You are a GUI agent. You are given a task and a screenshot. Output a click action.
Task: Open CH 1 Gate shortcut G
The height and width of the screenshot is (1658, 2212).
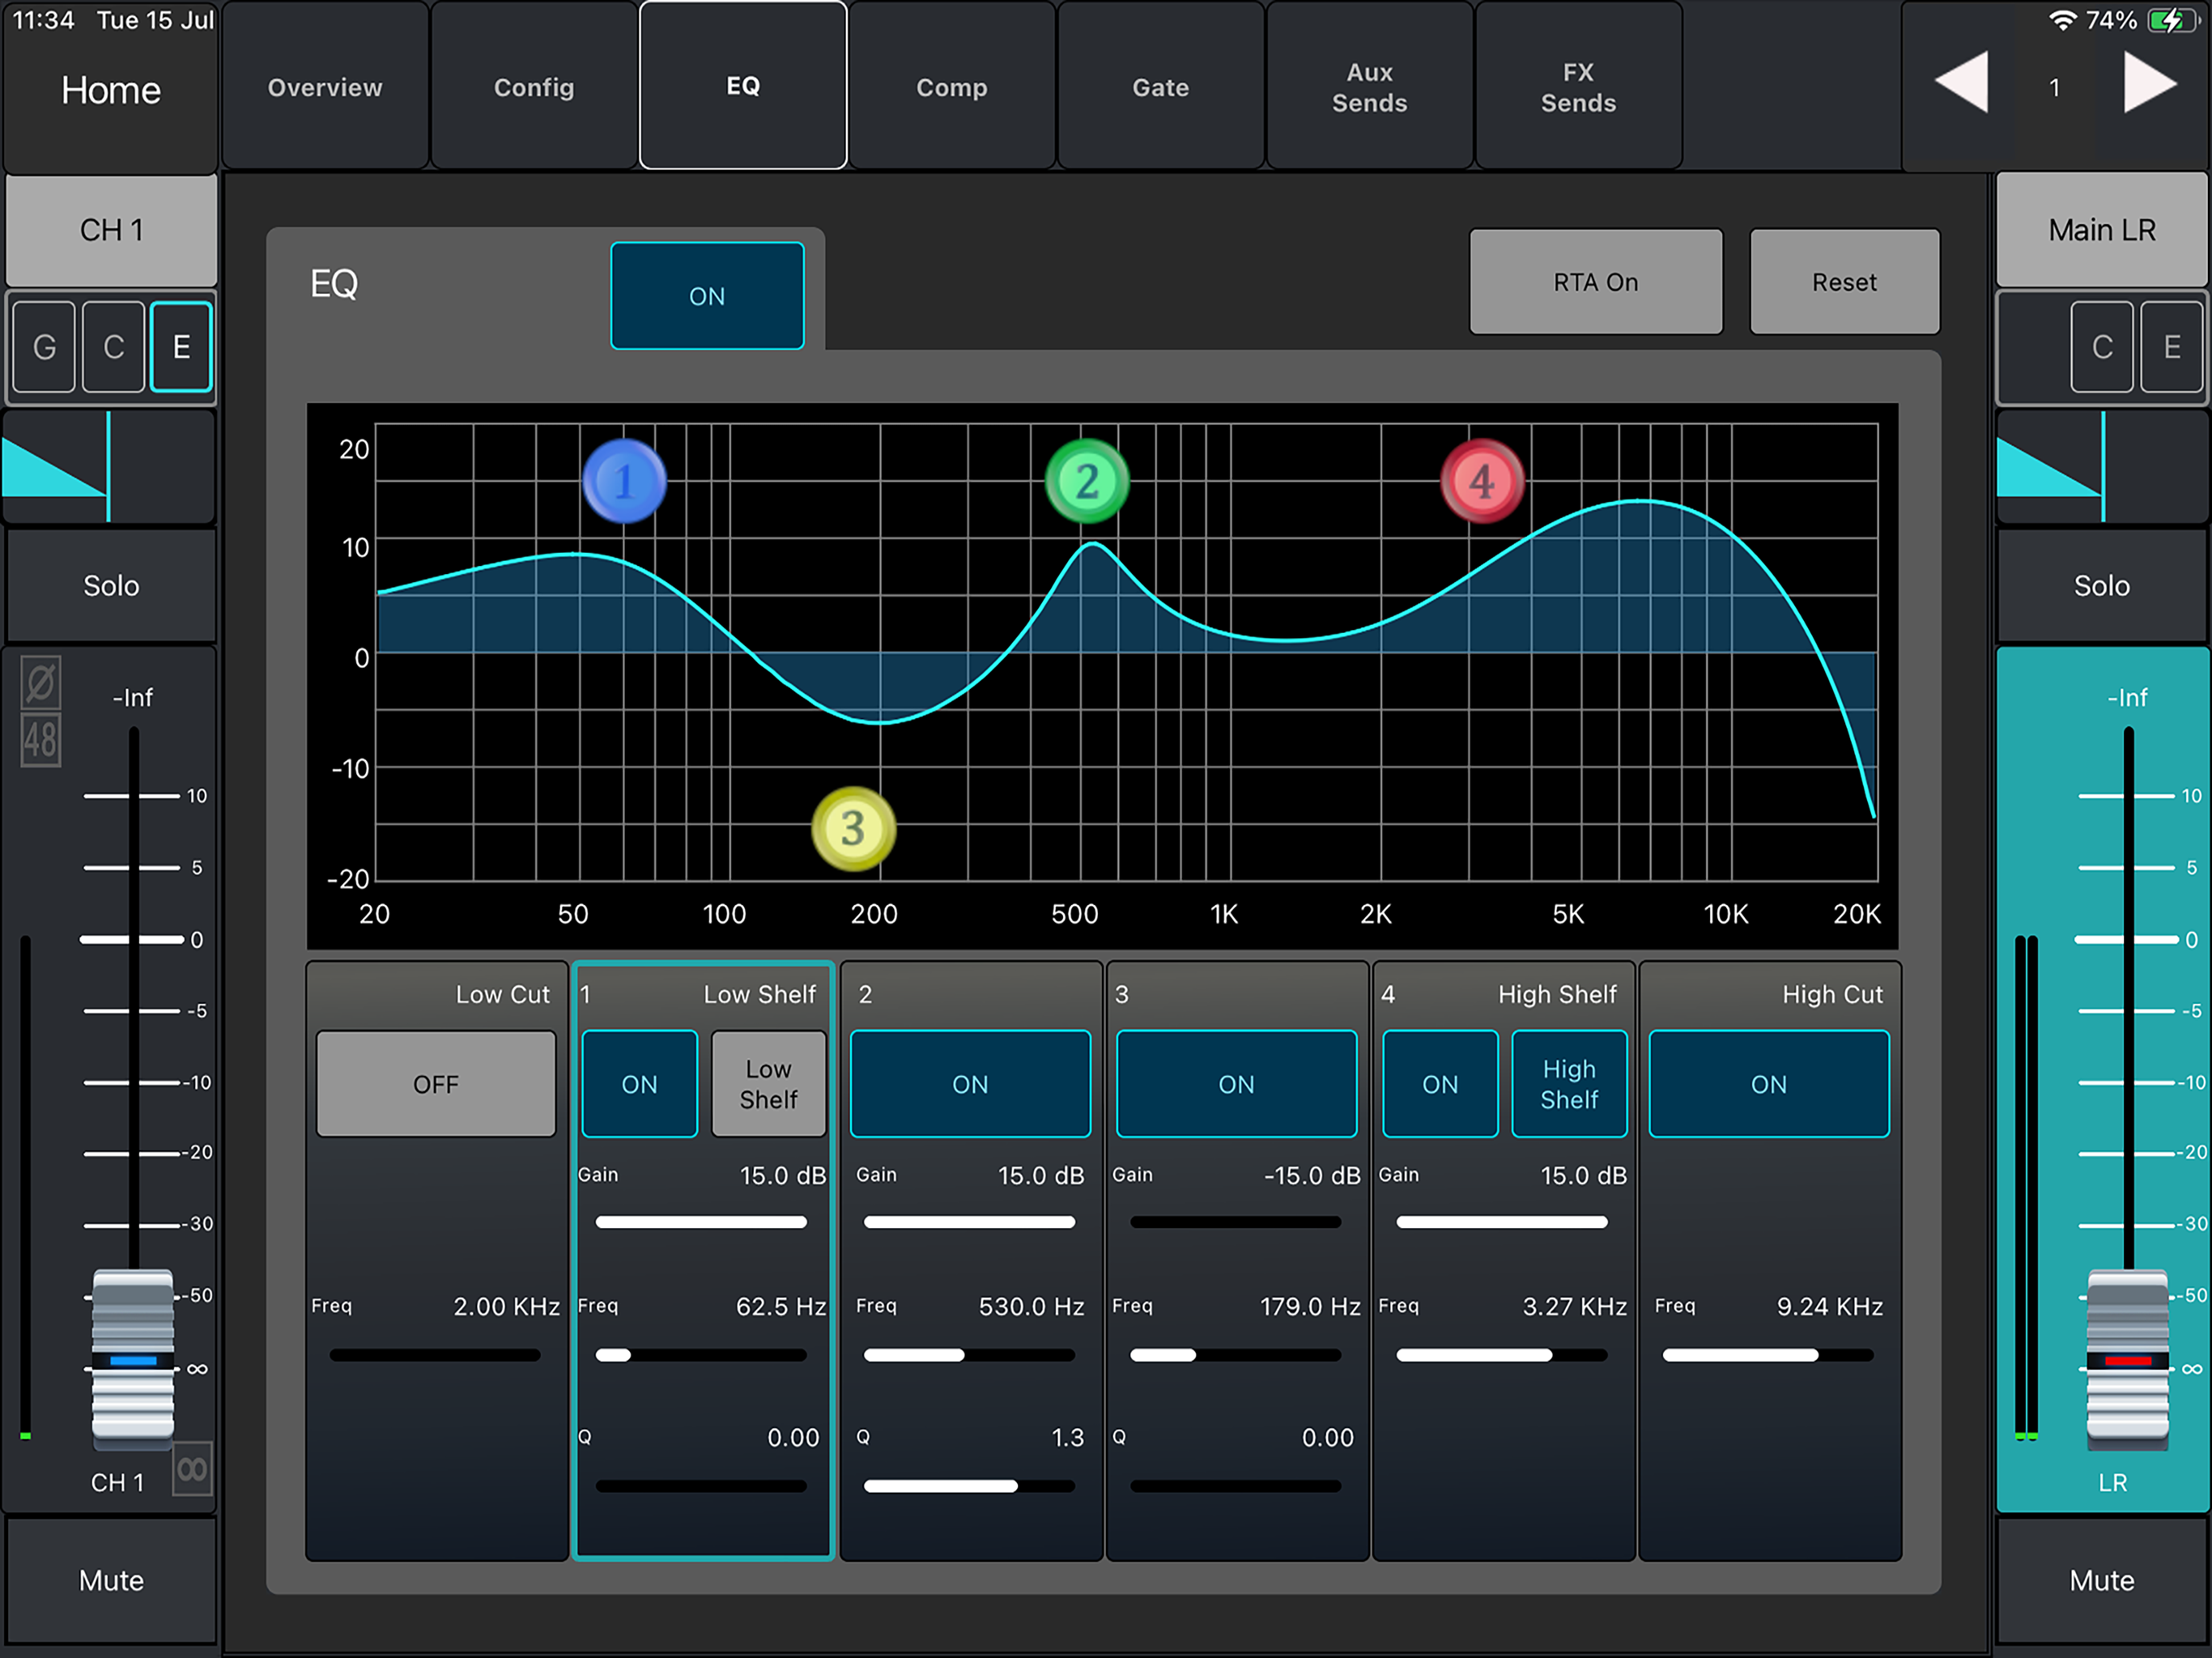[x=44, y=347]
